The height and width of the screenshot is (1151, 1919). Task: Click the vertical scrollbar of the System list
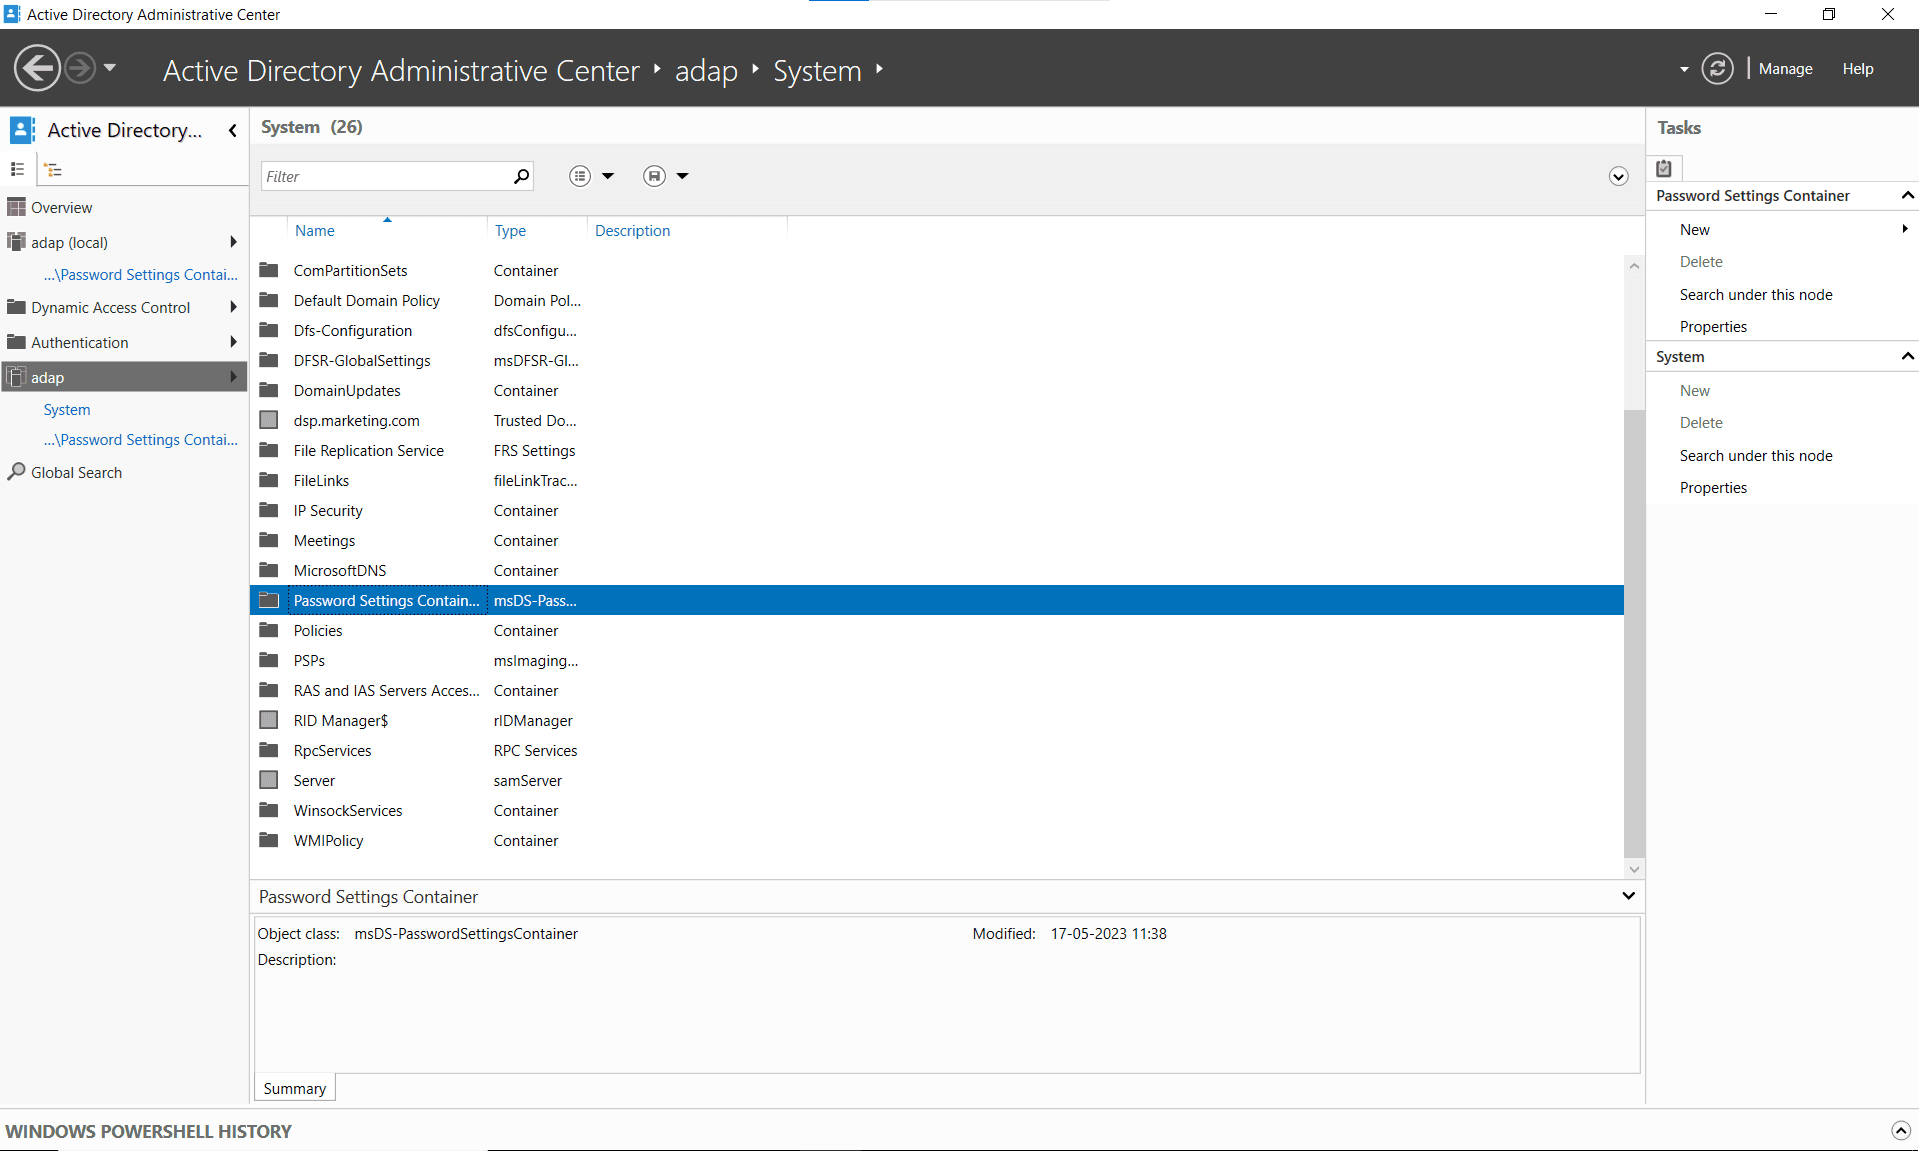(1633, 630)
